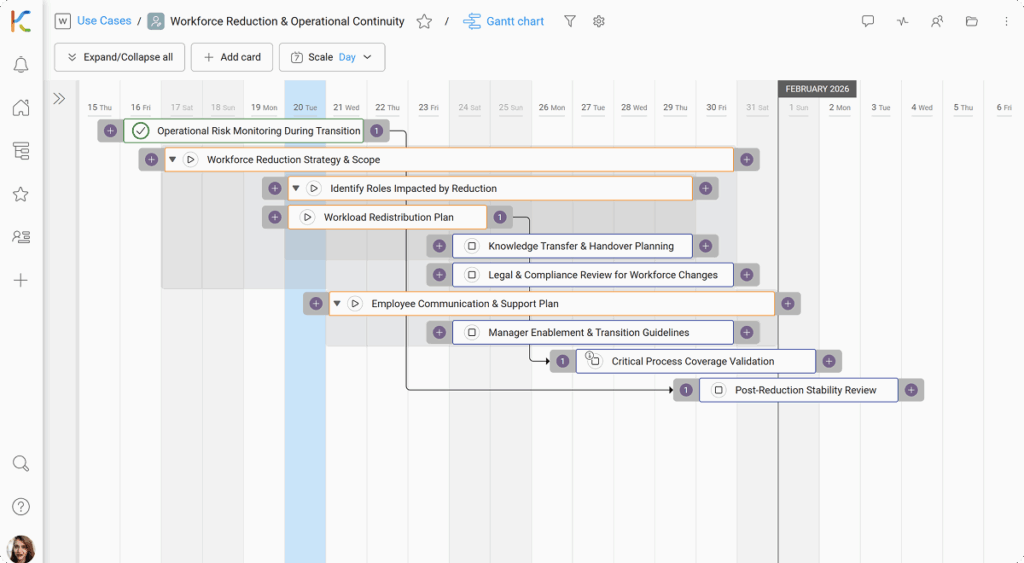
Task: Click completed checkmark on Operational Risk Monitoring
Action: [x=141, y=131]
